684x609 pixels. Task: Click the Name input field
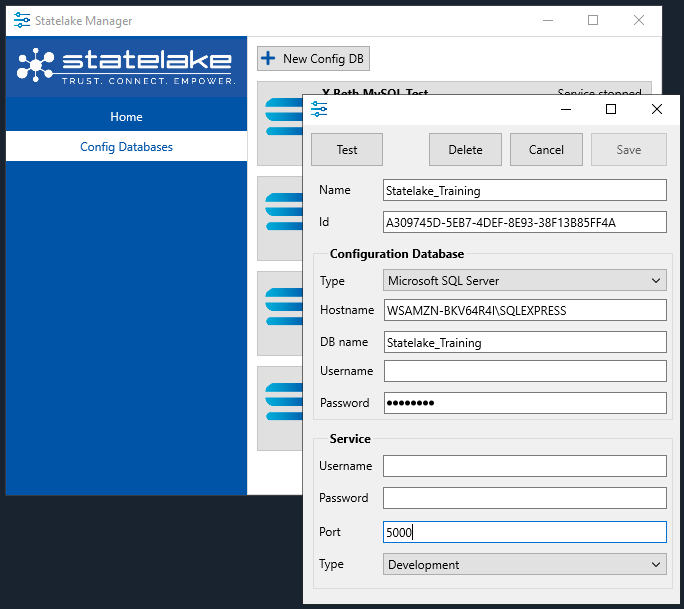pyautogui.click(x=525, y=190)
